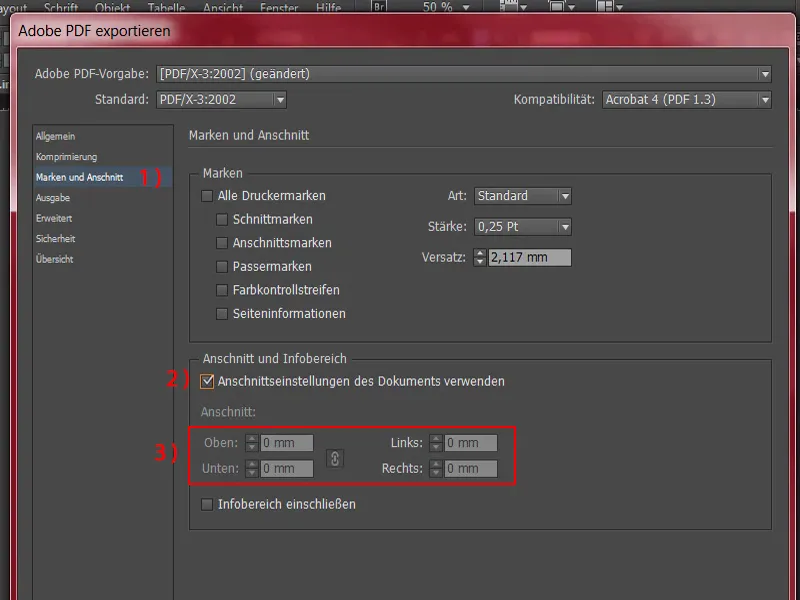800x600 pixels.
Task: Open the Kompatibilität Acrobat 4 dropdown
Action: coord(687,99)
